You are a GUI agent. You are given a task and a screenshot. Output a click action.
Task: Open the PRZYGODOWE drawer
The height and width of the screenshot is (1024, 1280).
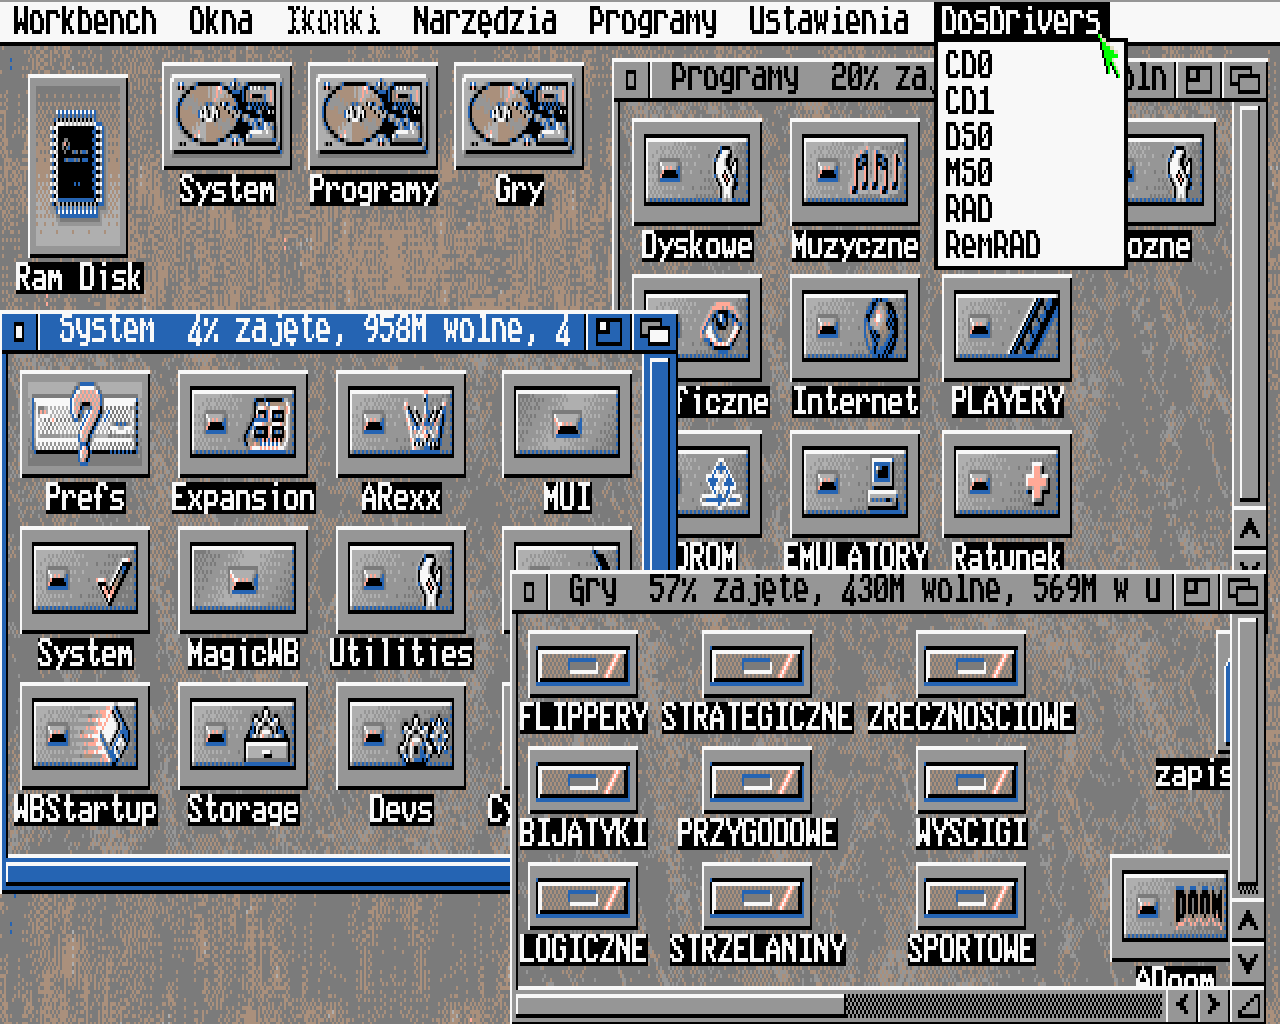pos(757,780)
